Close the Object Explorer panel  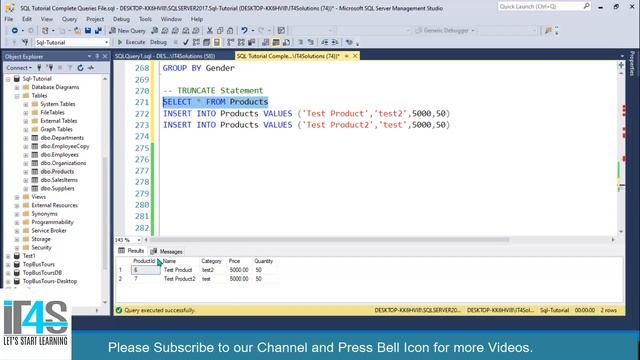click(x=105, y=56)
